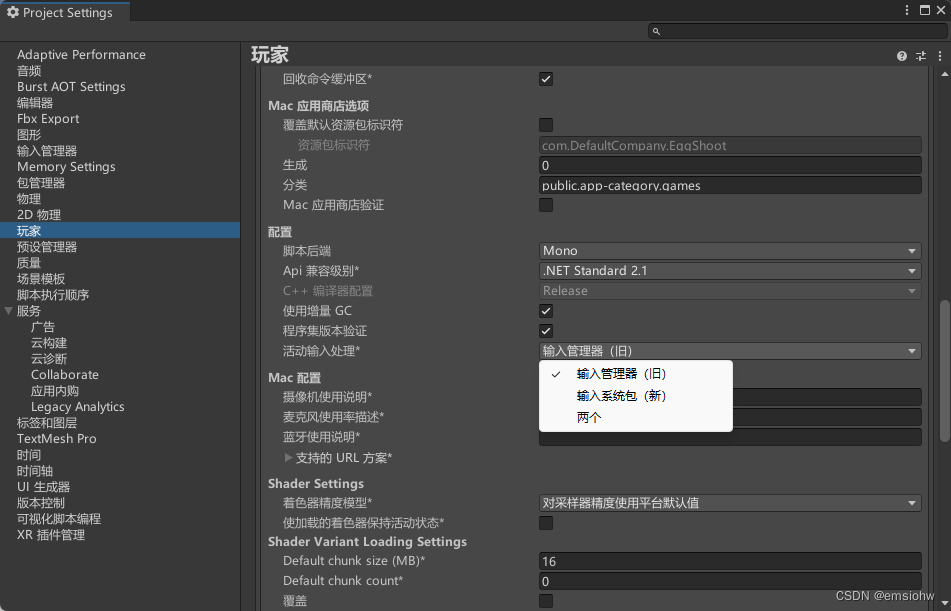This screenshot has height=611, width=951.
Task: Open 图形 settings category
Action: [x=29, y=135]
